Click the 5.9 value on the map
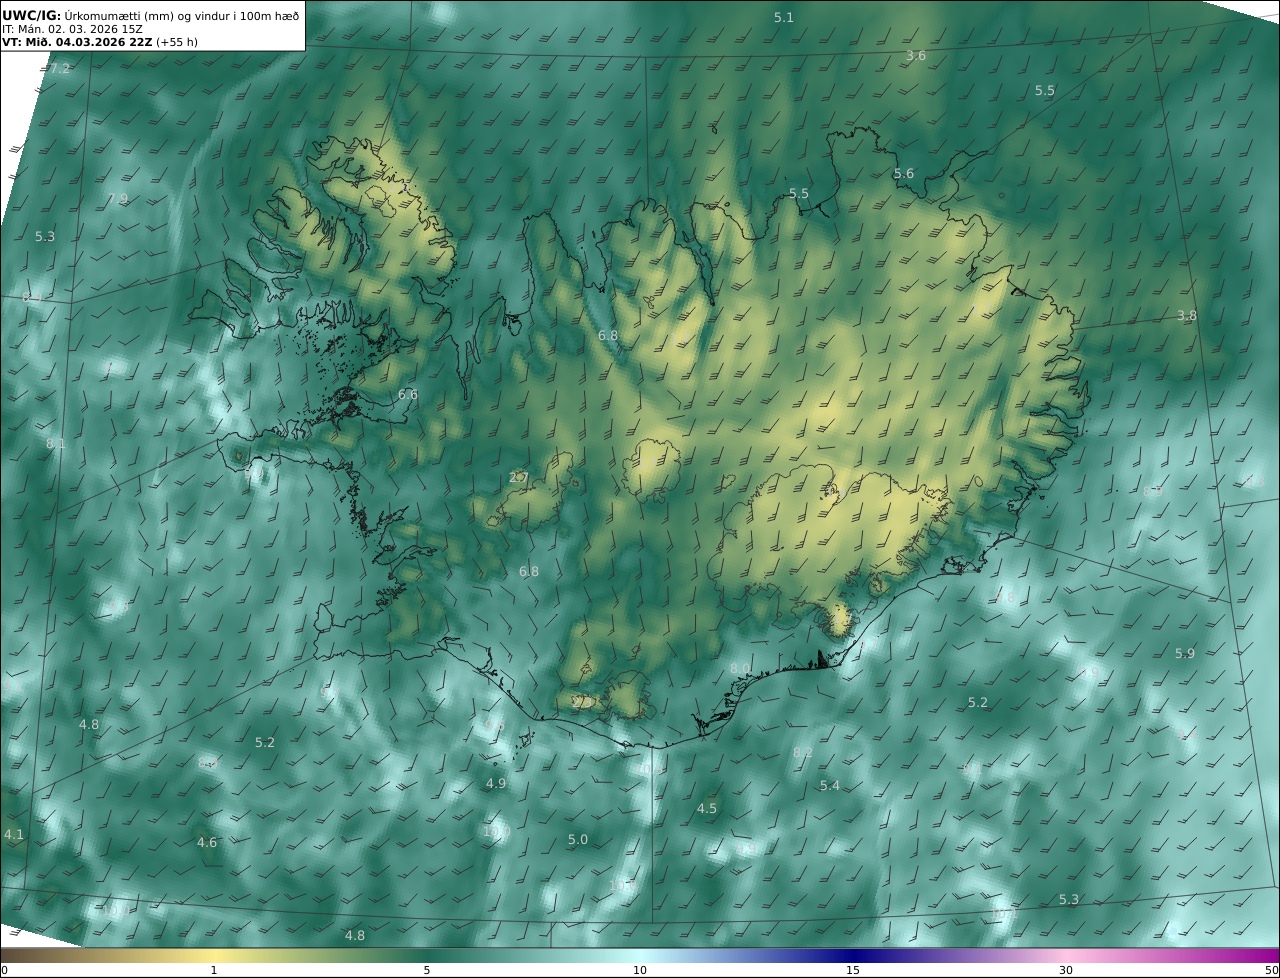The width and height of the screenshot is (1280, 978). point(1185,654)
